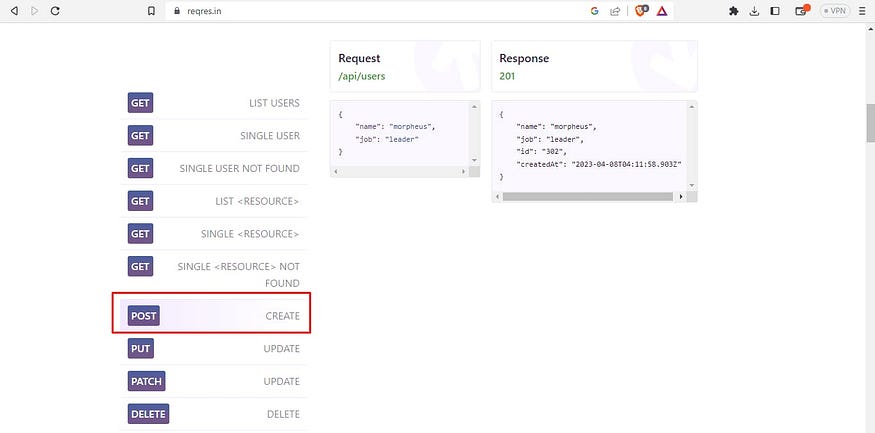Click the response box down scroll arrow
This screenshot has width=875, height=433.
coord(692,185)
